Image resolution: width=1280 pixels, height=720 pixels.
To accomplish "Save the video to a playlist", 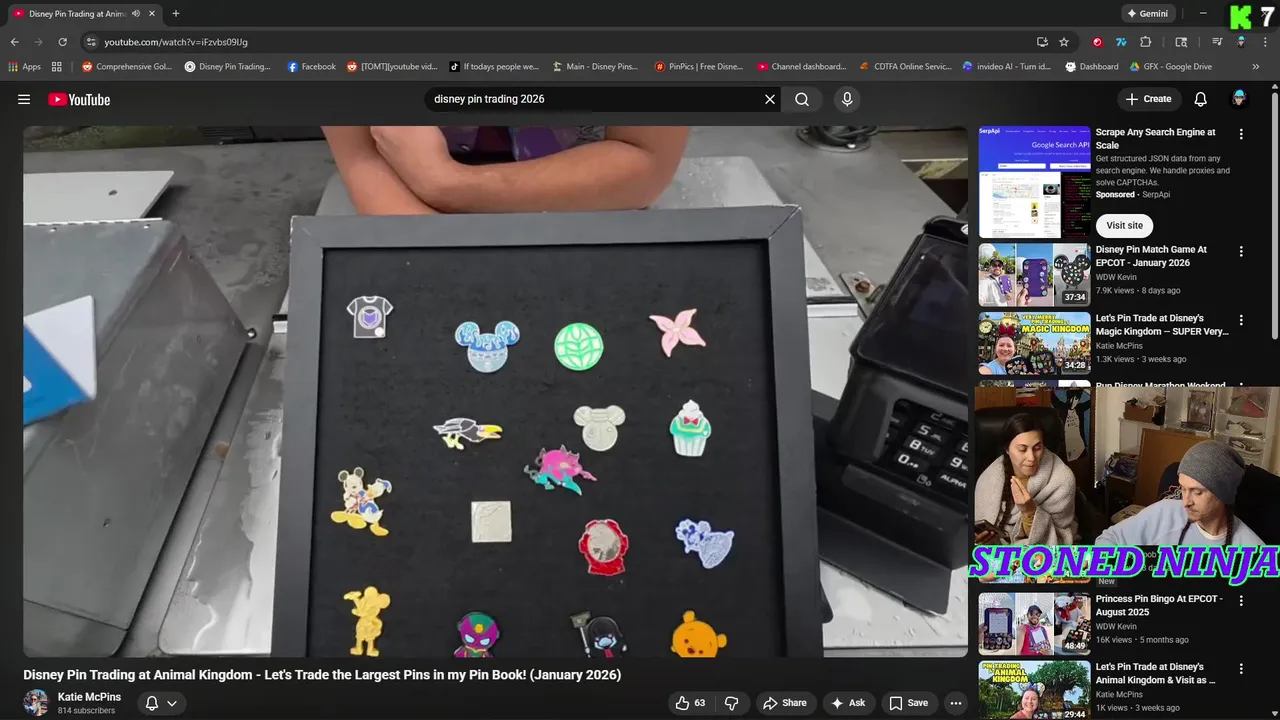I will click(909, 703).
